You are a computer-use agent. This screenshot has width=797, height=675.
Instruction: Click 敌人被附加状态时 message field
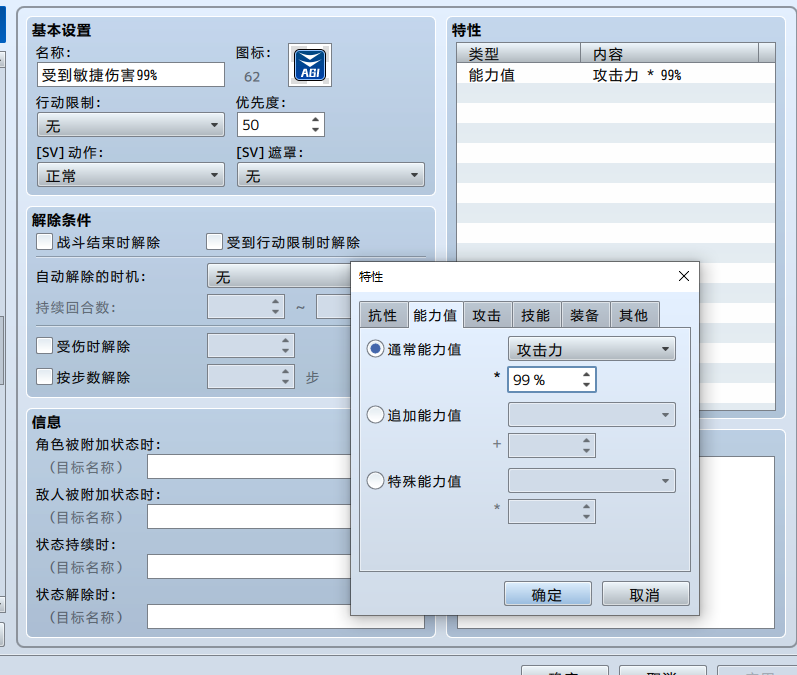pos(249,516)
